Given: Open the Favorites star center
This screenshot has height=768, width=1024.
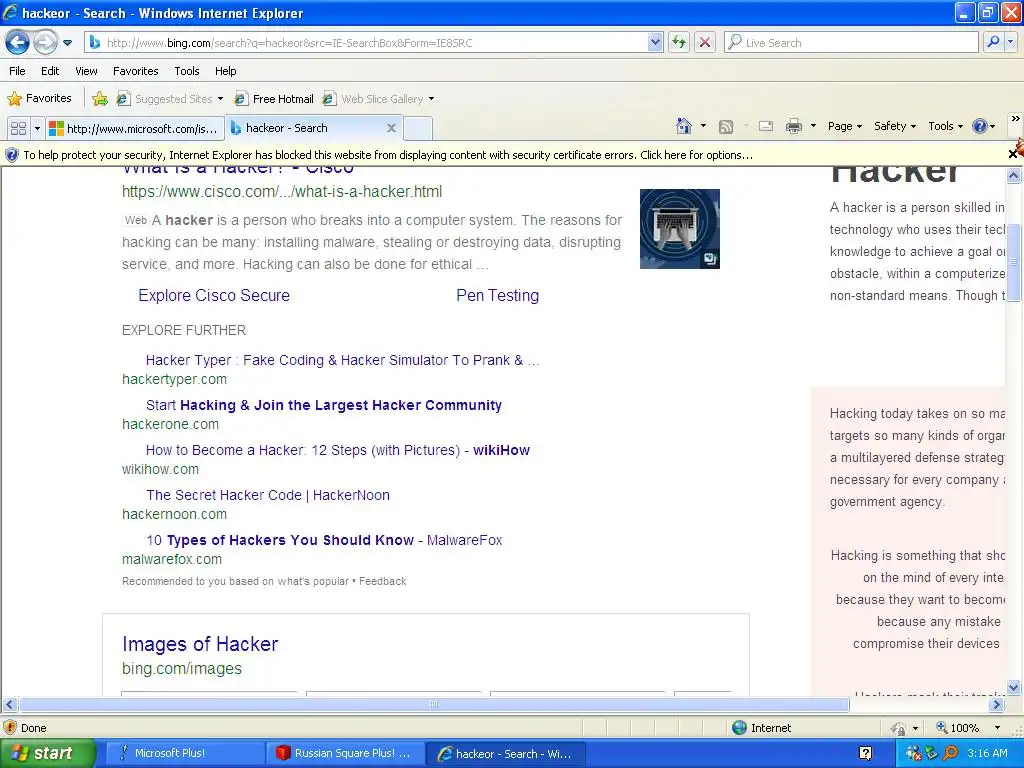Looking at the screenshot, I should [x=39, y=99].
